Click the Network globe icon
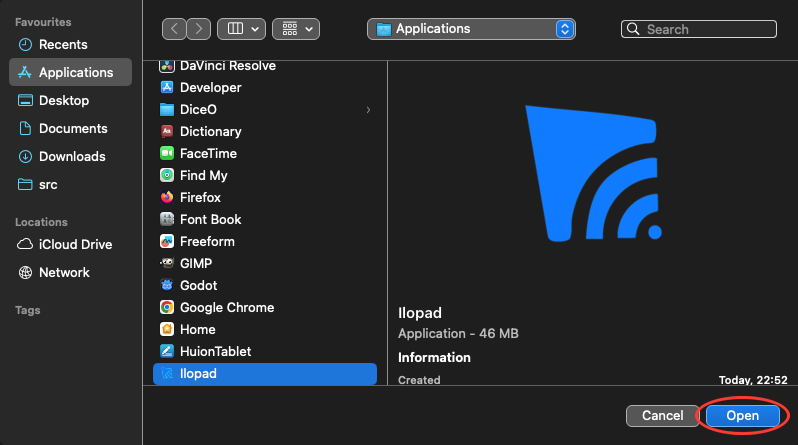The image size is (798, 445). click(x=25, y=272)
